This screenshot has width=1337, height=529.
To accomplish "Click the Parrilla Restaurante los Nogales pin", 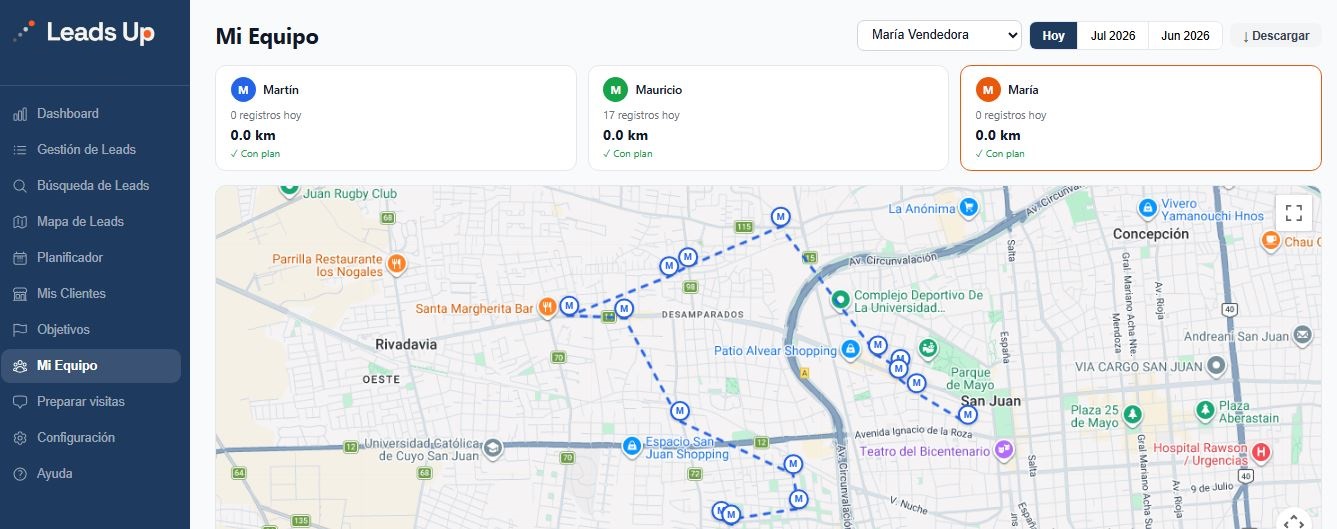I will coord(397,265).
